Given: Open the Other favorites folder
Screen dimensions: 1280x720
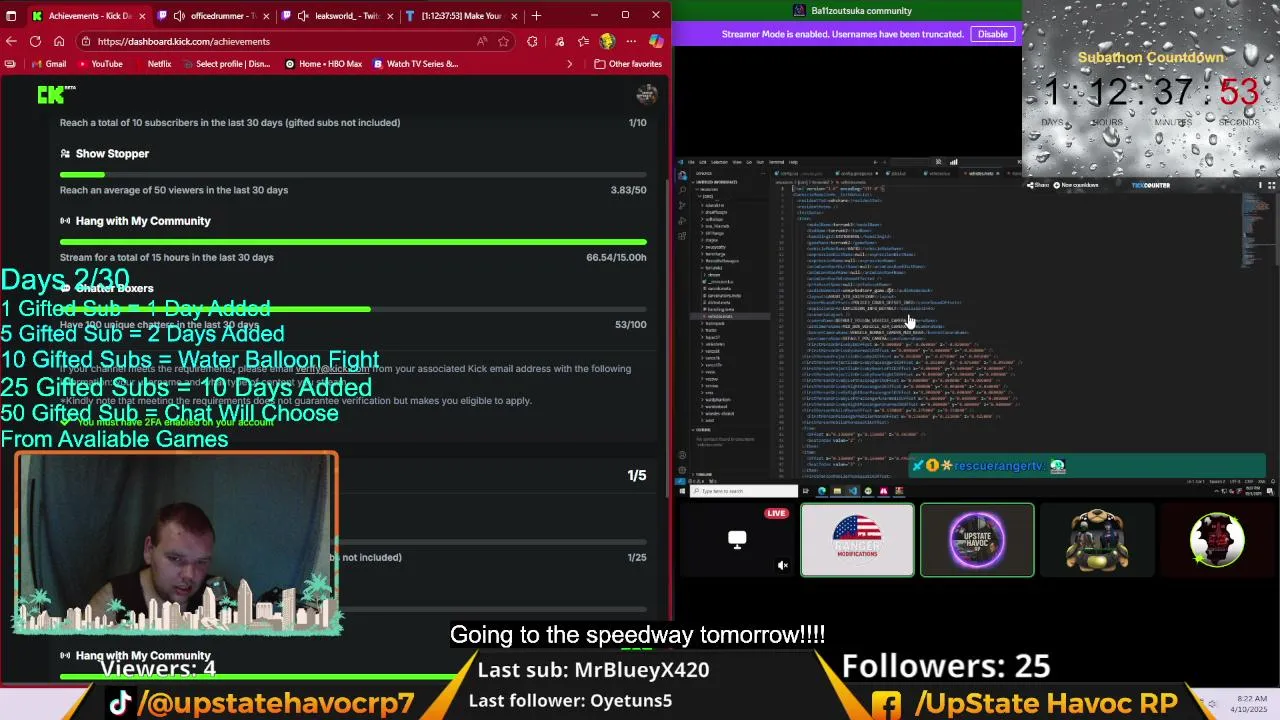Looking at the screenshot, I should pos(628,64).
